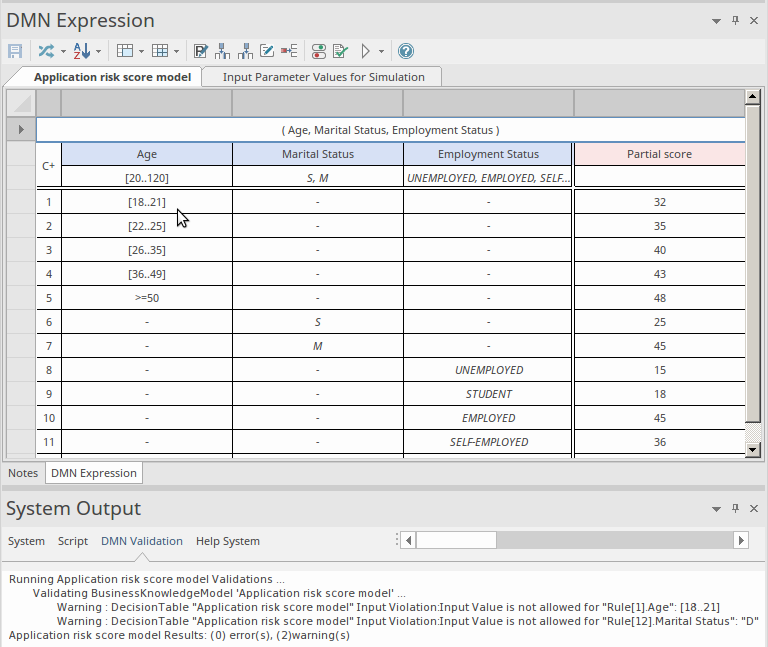This screenshot has height=647, width=768.
Task: Expand the decision table row arrow
Action: 21,130
